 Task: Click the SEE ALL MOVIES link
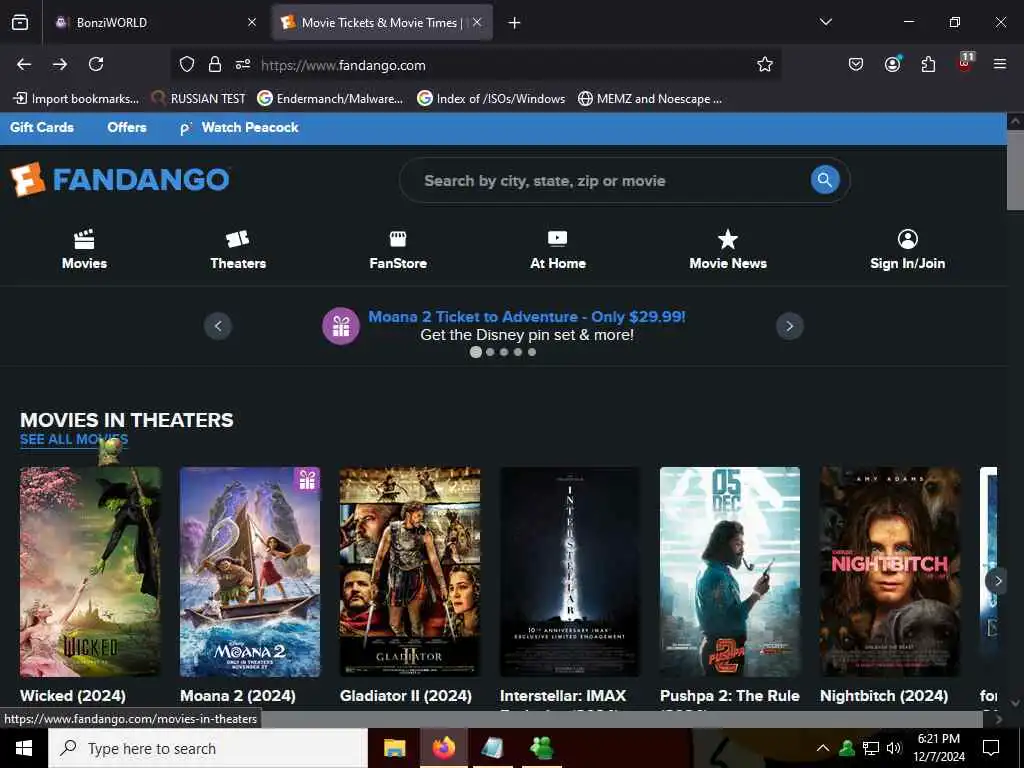coord(74,440)
